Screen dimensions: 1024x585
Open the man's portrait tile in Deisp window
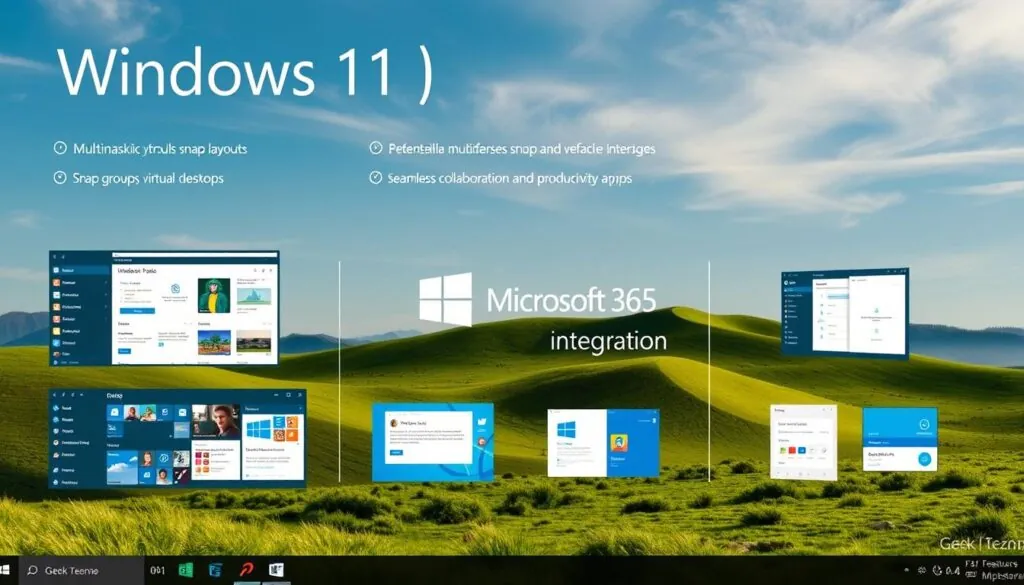[x=216, y=421]
